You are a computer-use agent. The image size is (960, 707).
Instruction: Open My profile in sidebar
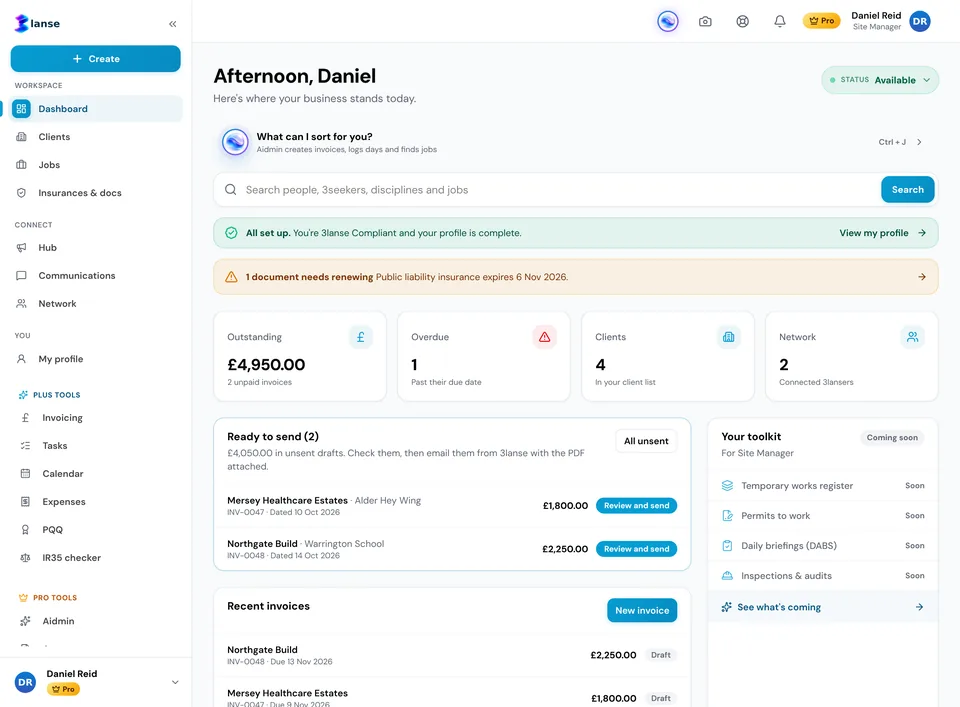96,359
